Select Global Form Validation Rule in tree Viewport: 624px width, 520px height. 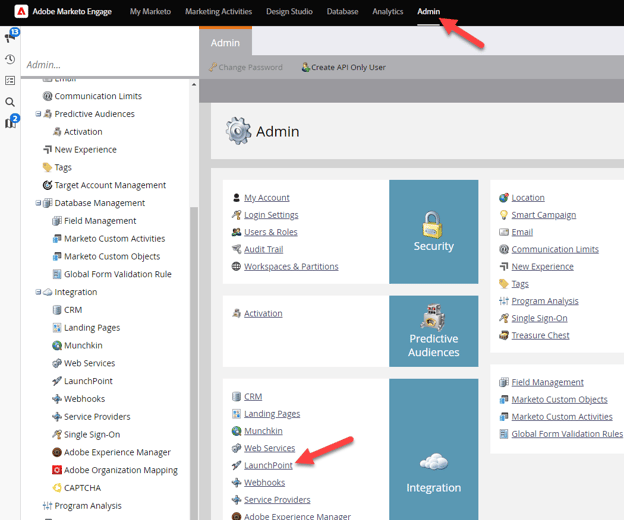pyautogui.click(x=118, y=274)
